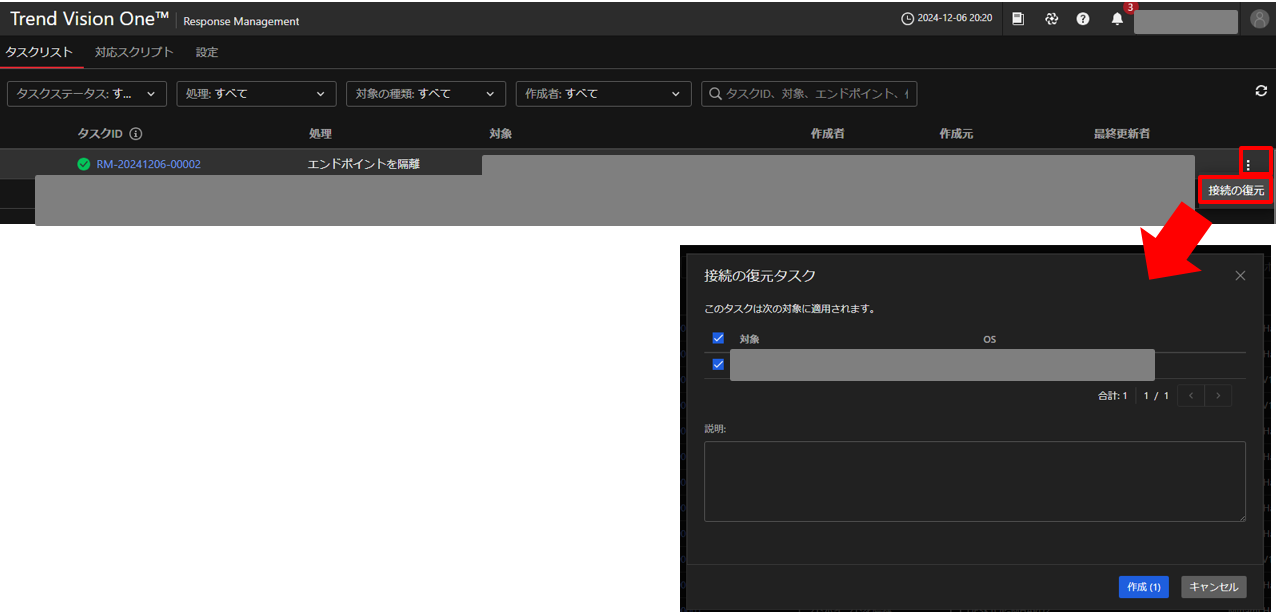Click the エンドポイントを隔離 cell
Screen dimensions: 1276x614
click(x=363, y=164)
